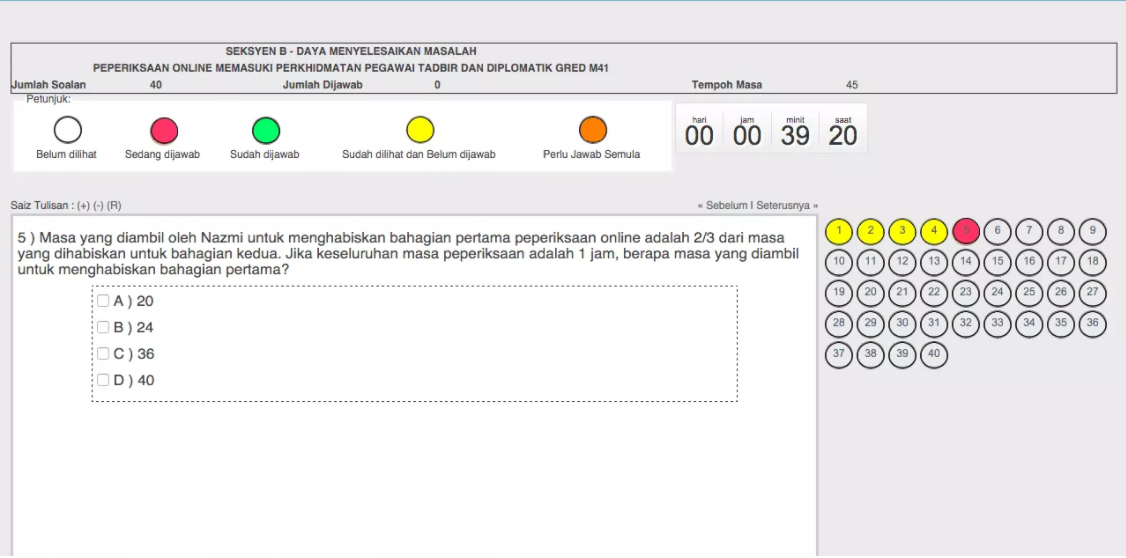The height and width of the screenshot is (558, 1126).
Task: Open question 10 circle
Action: (839, 262)
